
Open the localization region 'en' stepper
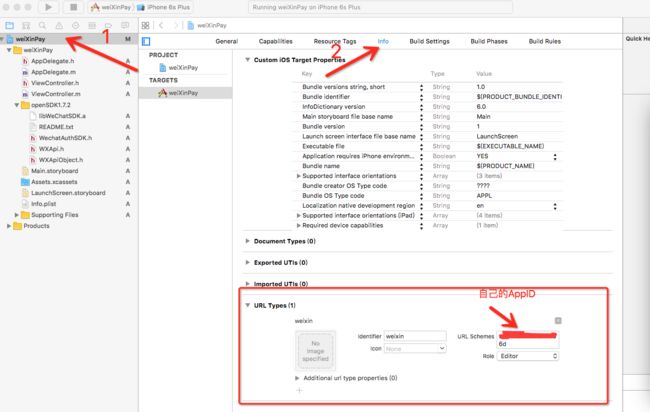click(555, 206)
